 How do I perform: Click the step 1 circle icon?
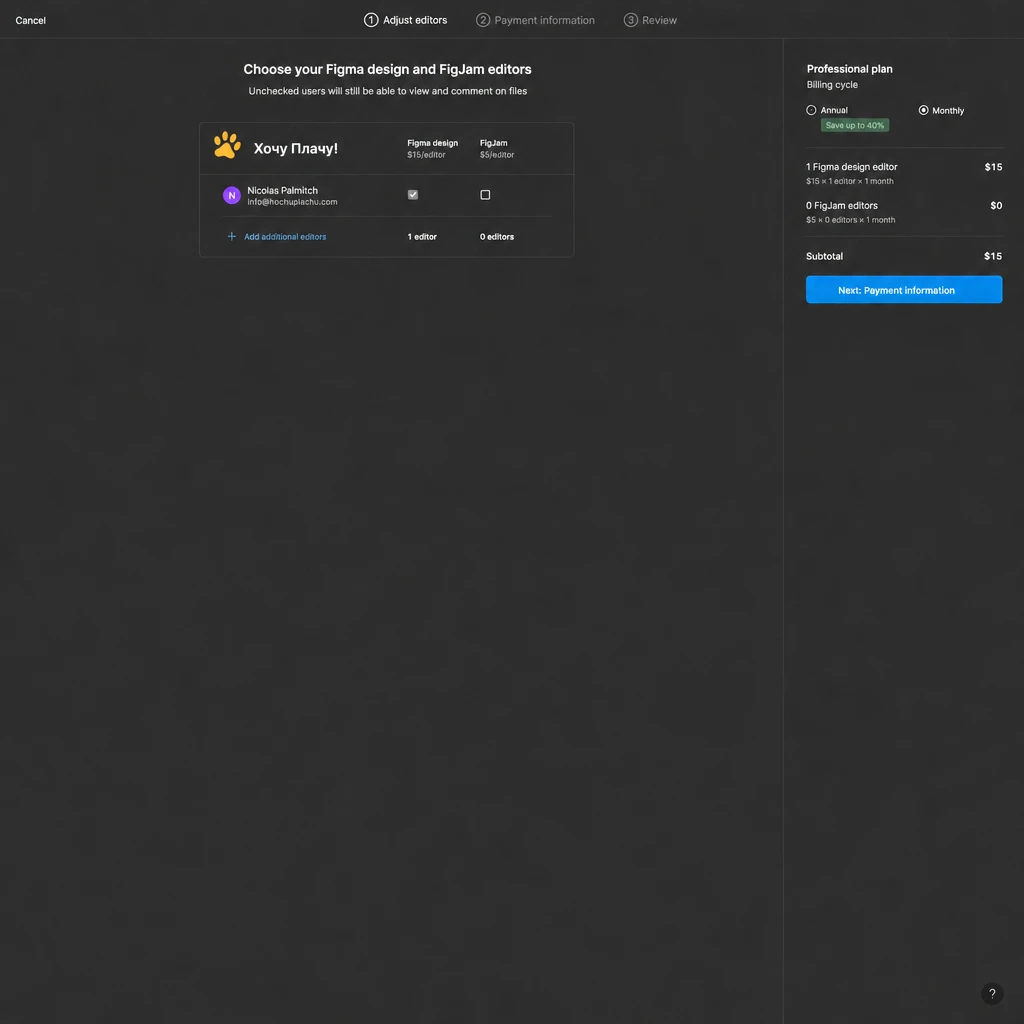point(370,20)
